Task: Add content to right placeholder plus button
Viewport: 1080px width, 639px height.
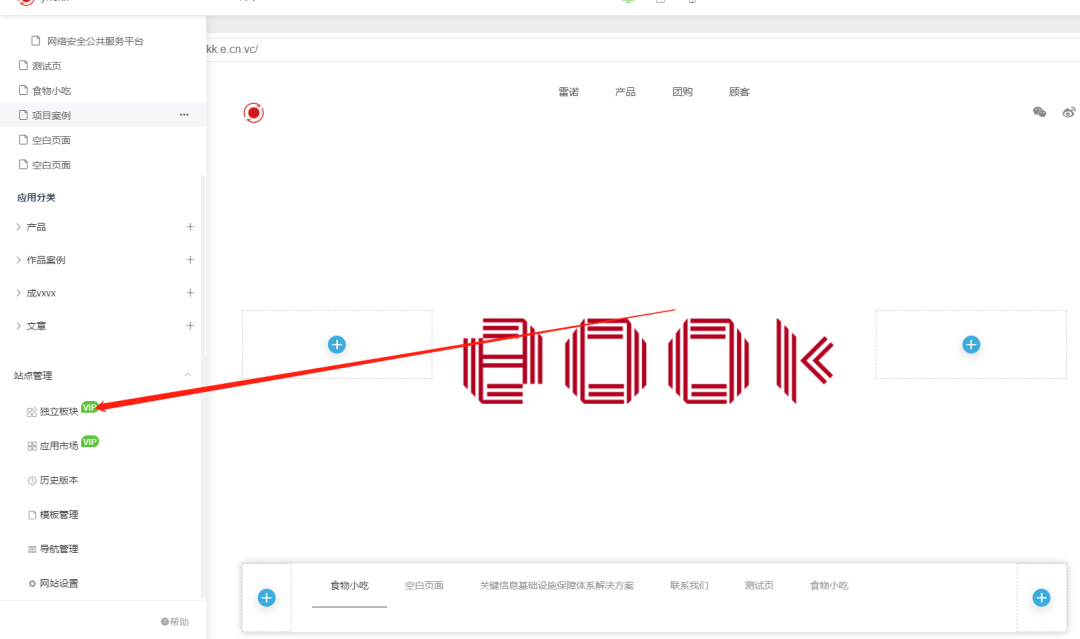Action: coord(971,344)
